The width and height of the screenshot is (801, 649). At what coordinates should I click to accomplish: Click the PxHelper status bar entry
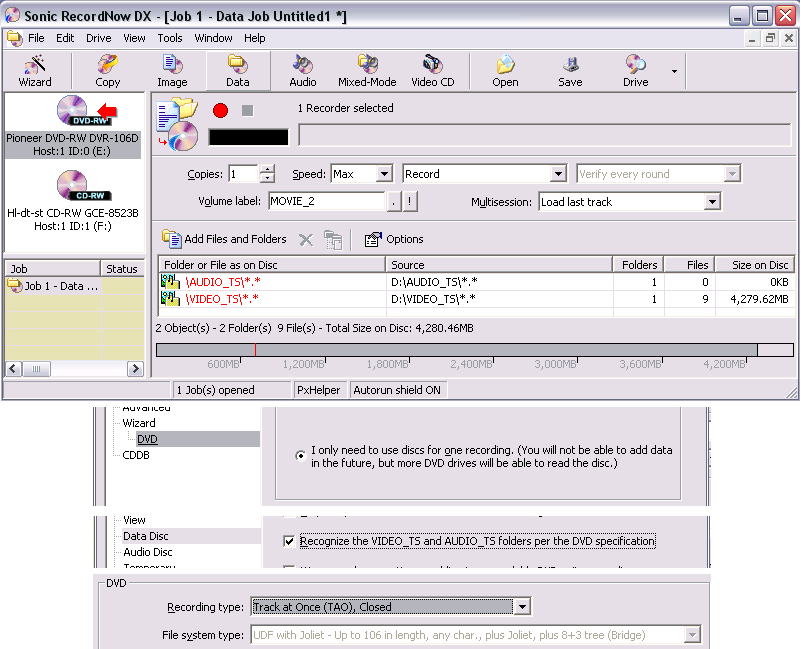click(319, 390)
